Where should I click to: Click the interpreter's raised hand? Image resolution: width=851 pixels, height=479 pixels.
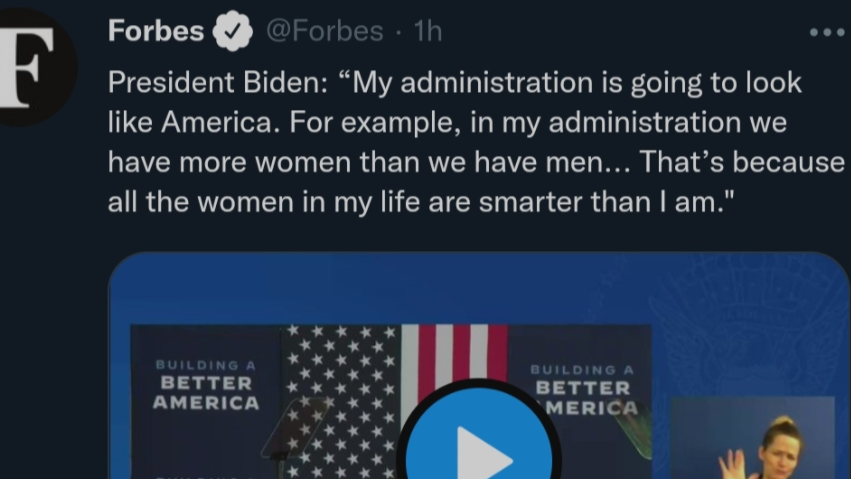735,464
